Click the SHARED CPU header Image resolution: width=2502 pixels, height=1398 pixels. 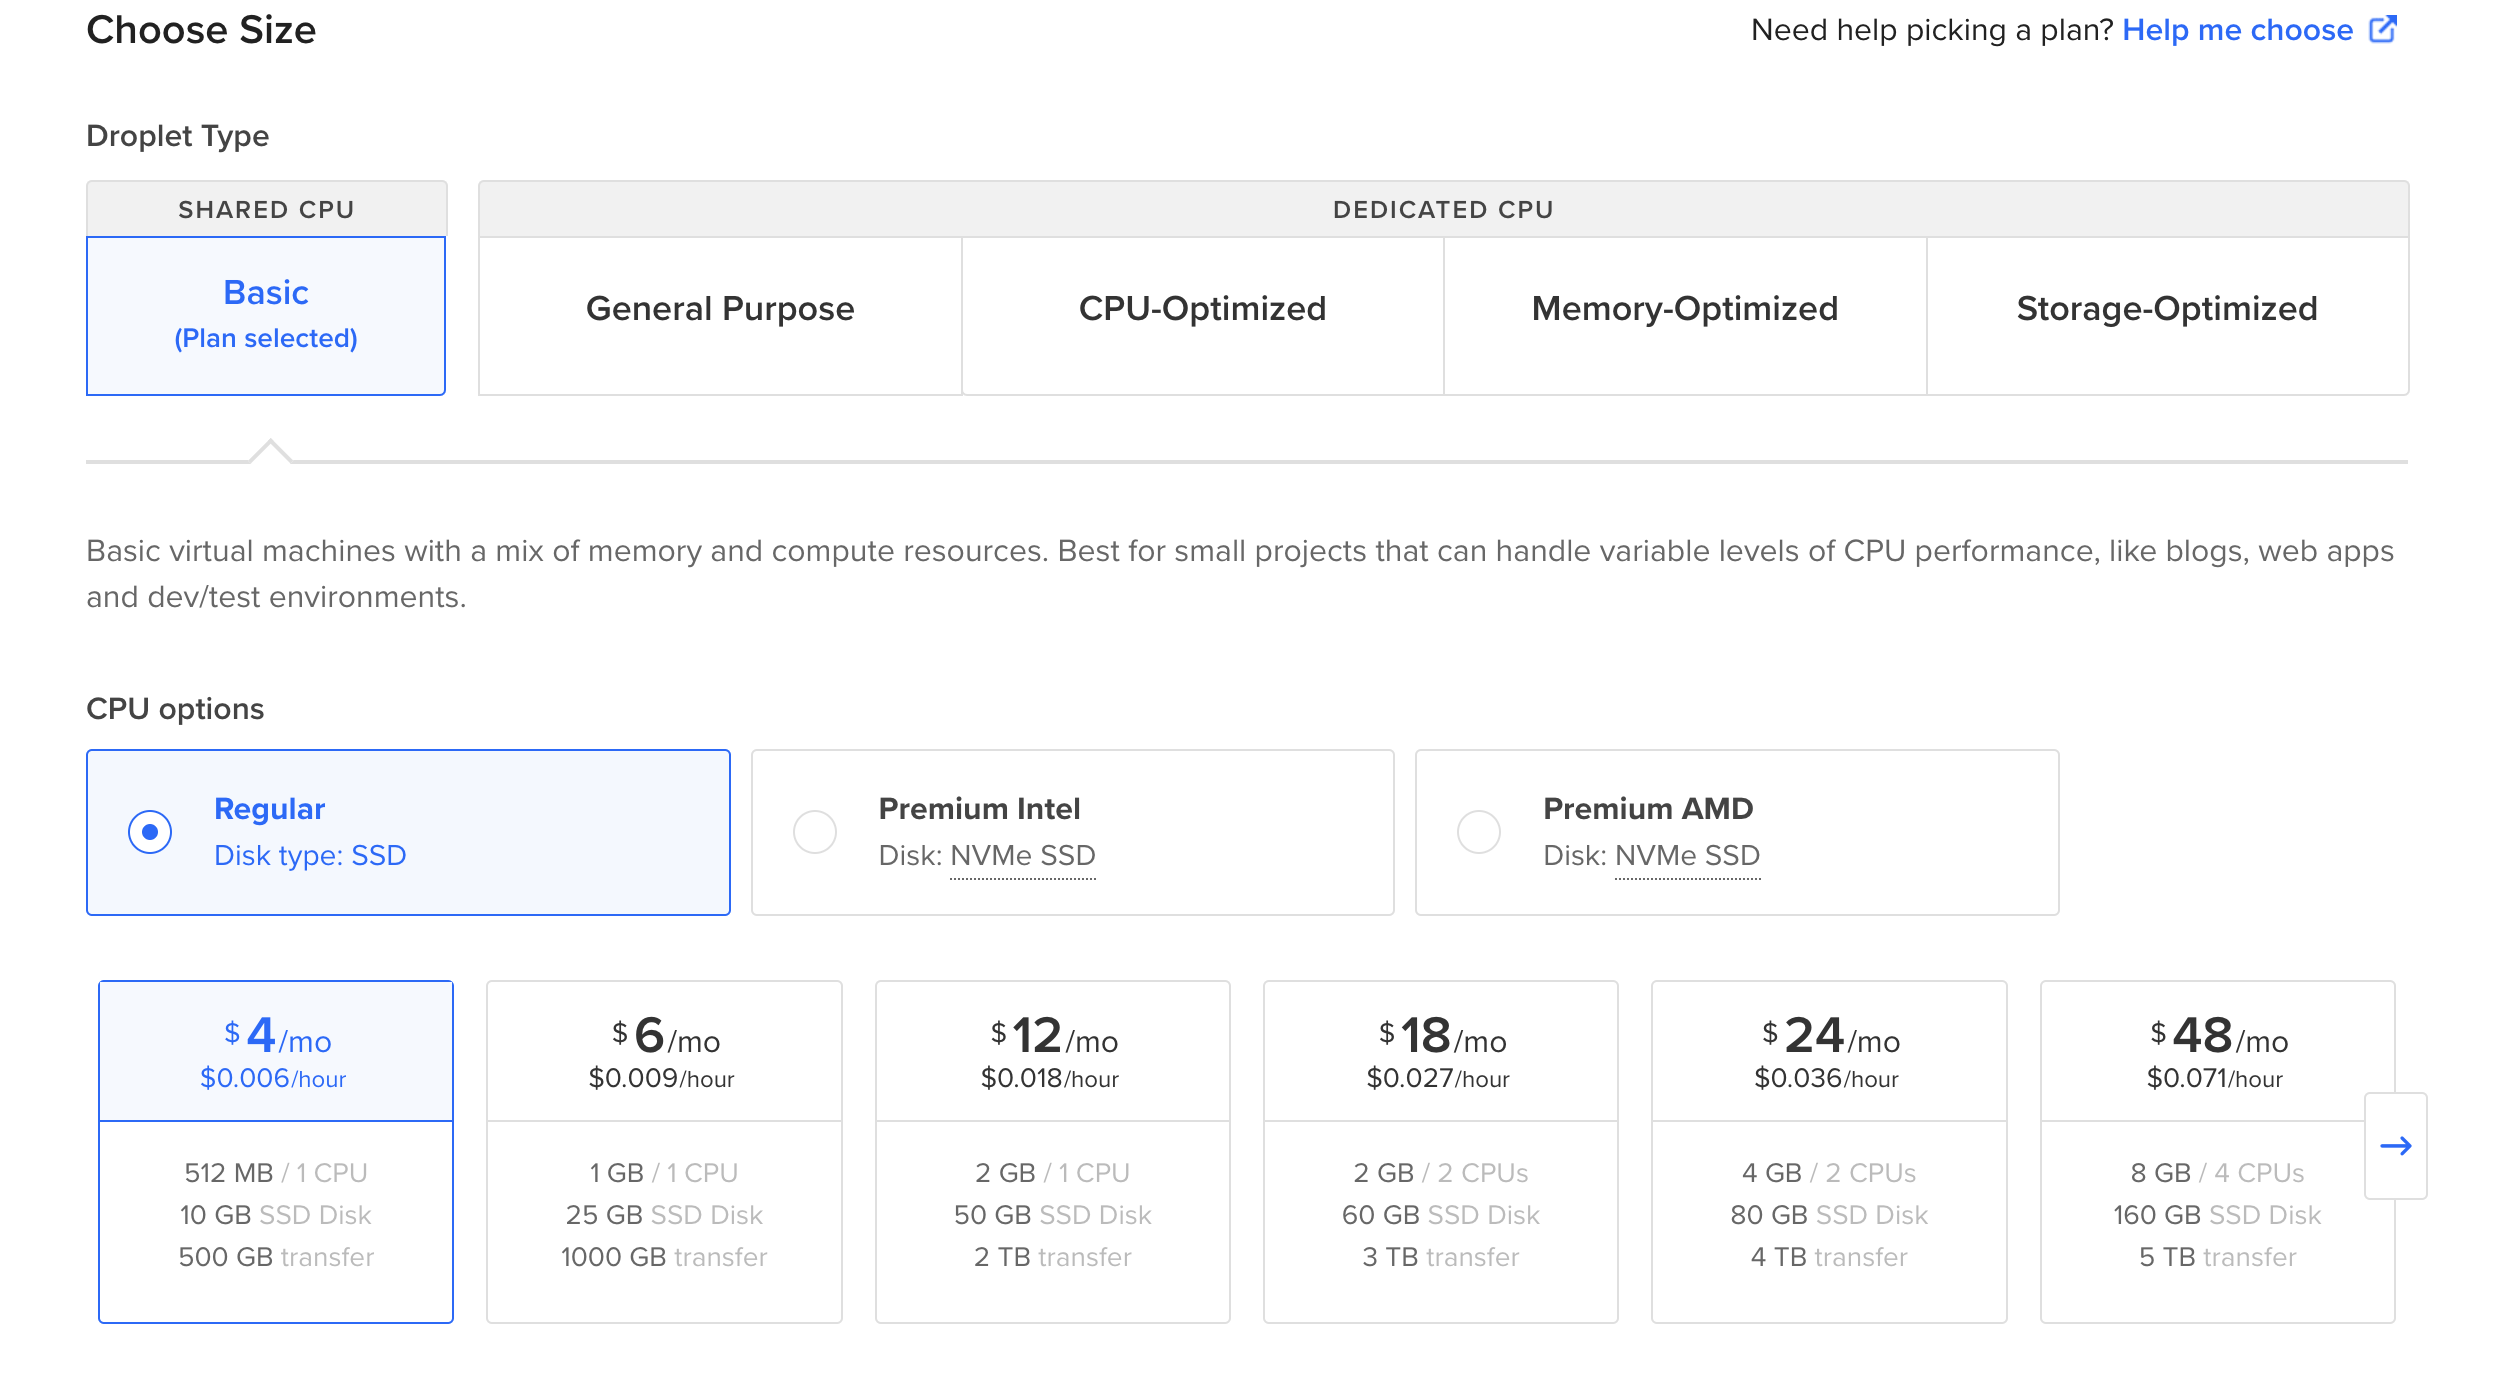pyautogui.click(x=266, y=209)
